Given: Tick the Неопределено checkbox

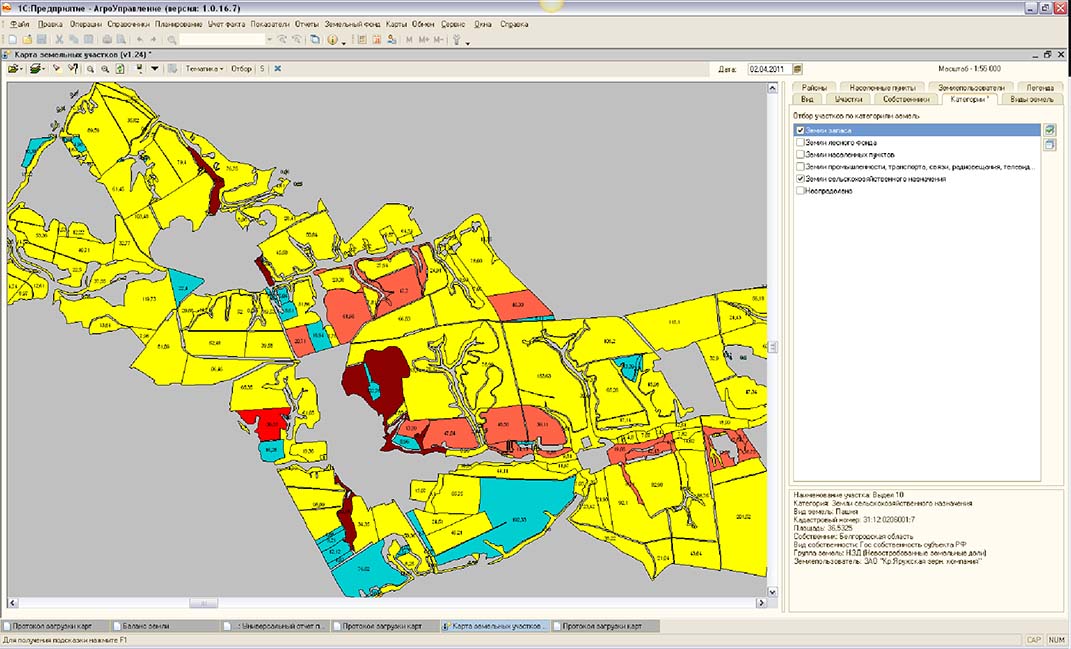Looking at the screenshot, I should tap(800, 190).
